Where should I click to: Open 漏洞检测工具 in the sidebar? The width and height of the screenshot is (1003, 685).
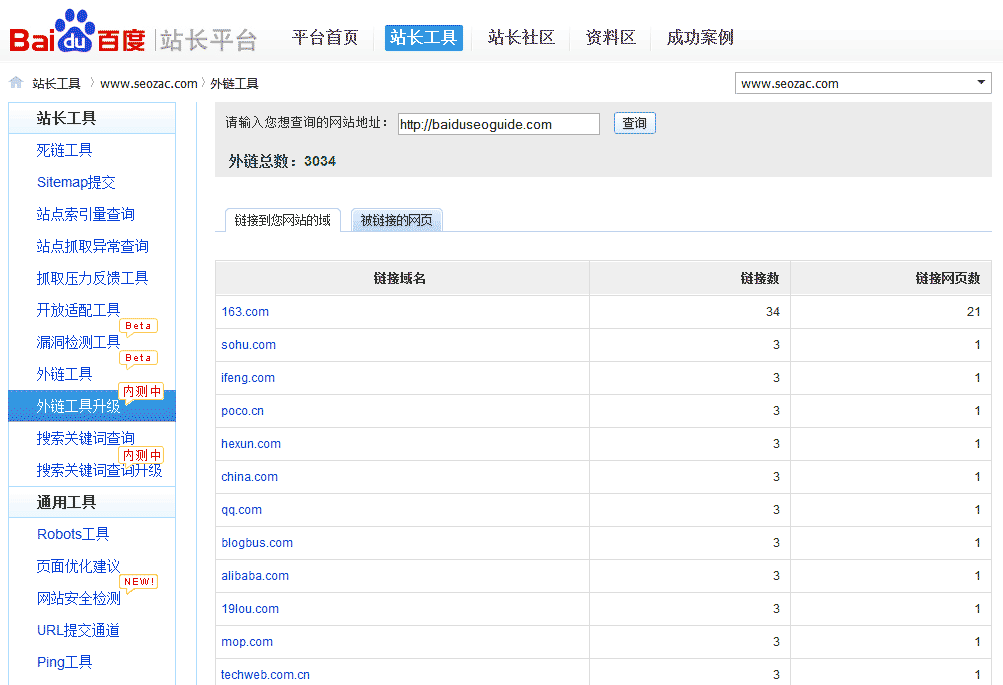pos(78,342)
